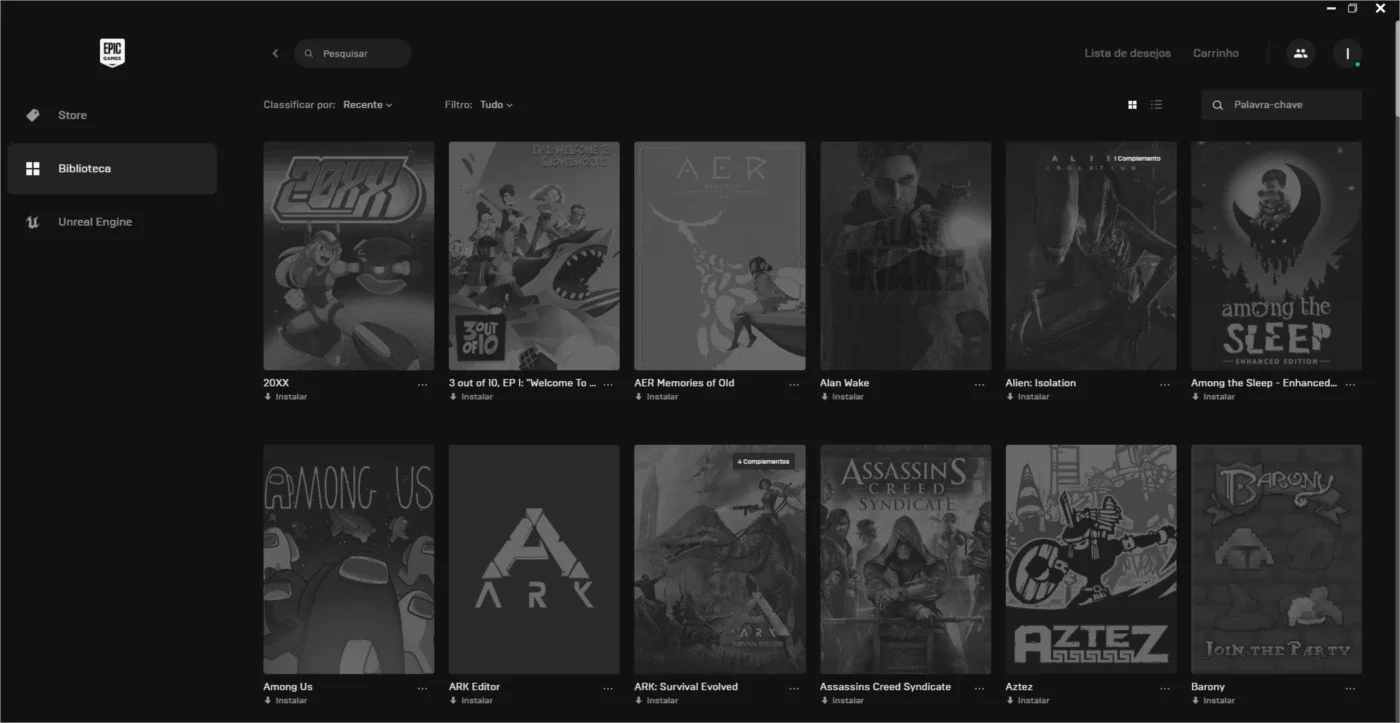Minimize the Epic Games Launcher window
Screen dimensions: 1400x723
pos(1331,8)
